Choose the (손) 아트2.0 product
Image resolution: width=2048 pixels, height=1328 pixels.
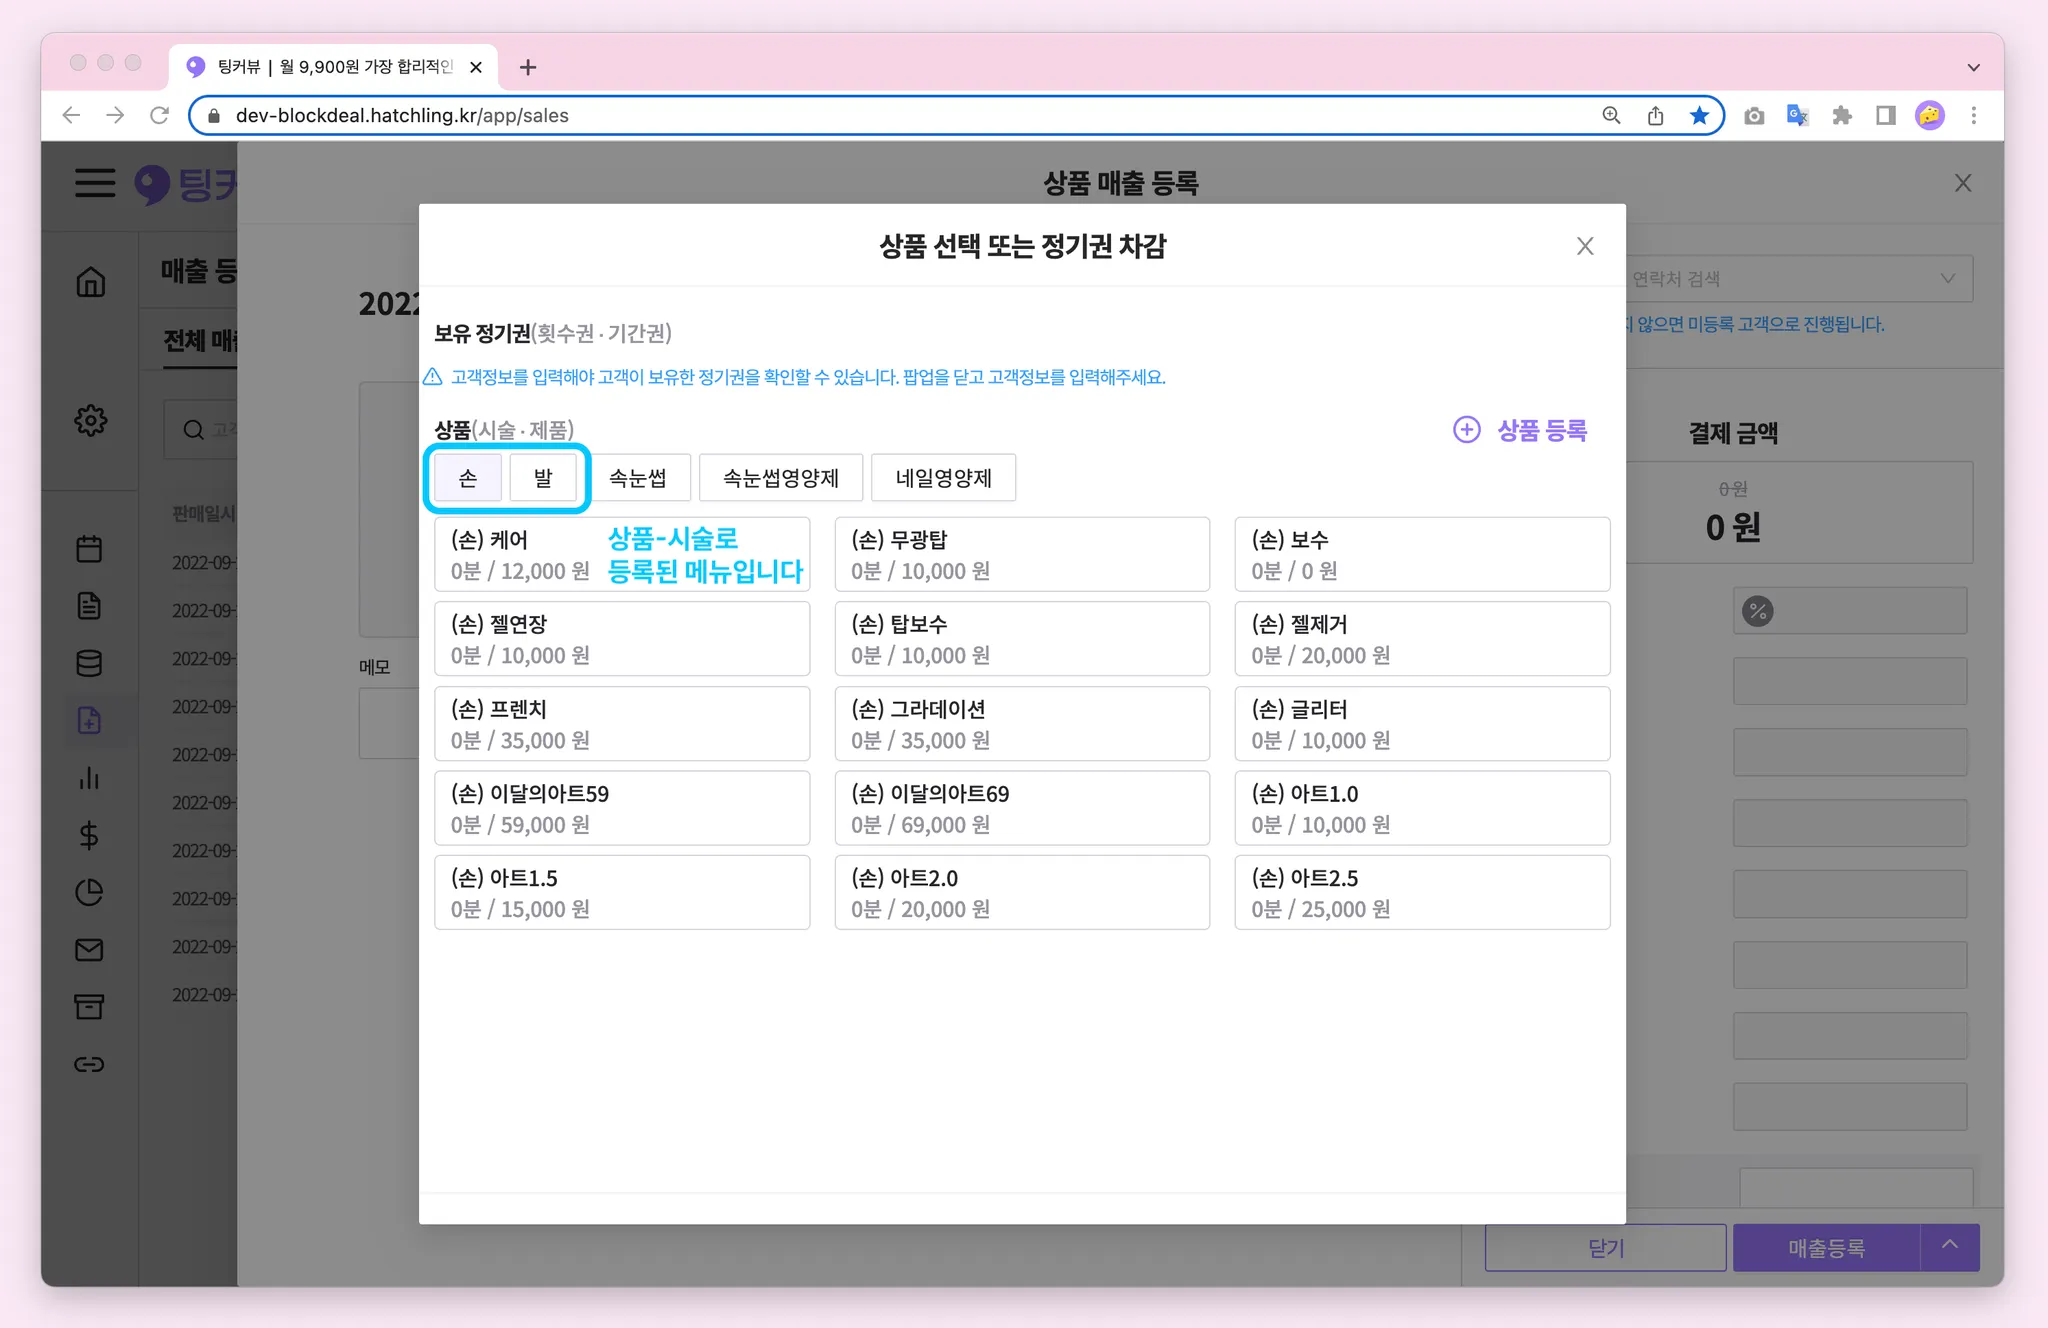tap(1022, 892)
